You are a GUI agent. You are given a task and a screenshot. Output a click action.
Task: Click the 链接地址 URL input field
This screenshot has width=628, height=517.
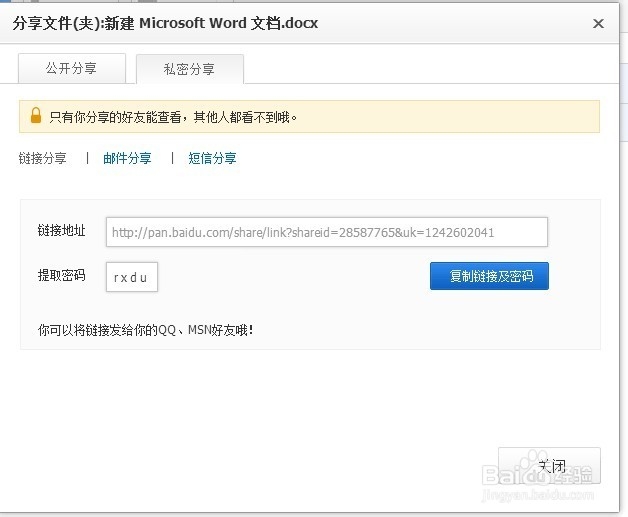click(326, 232)
